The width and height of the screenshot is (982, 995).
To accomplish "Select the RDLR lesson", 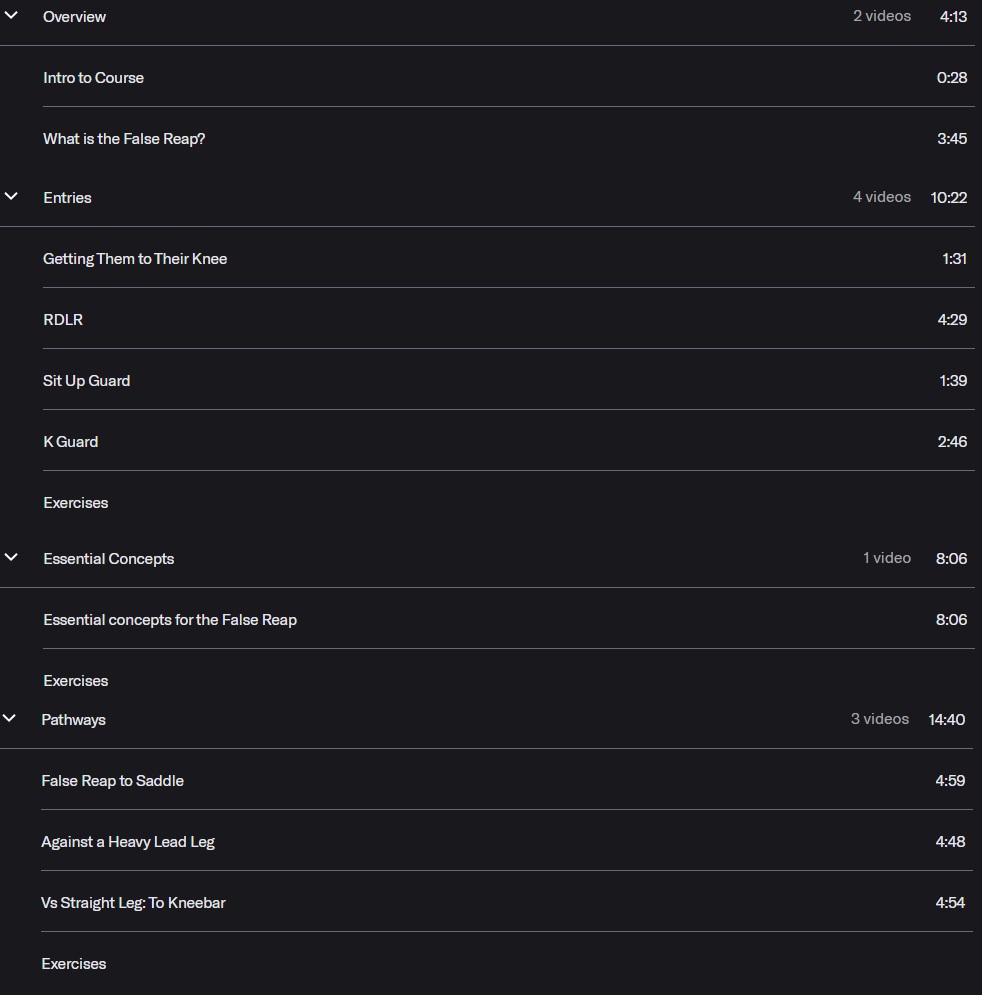I will pyautogui.click(x=63, y=320).
